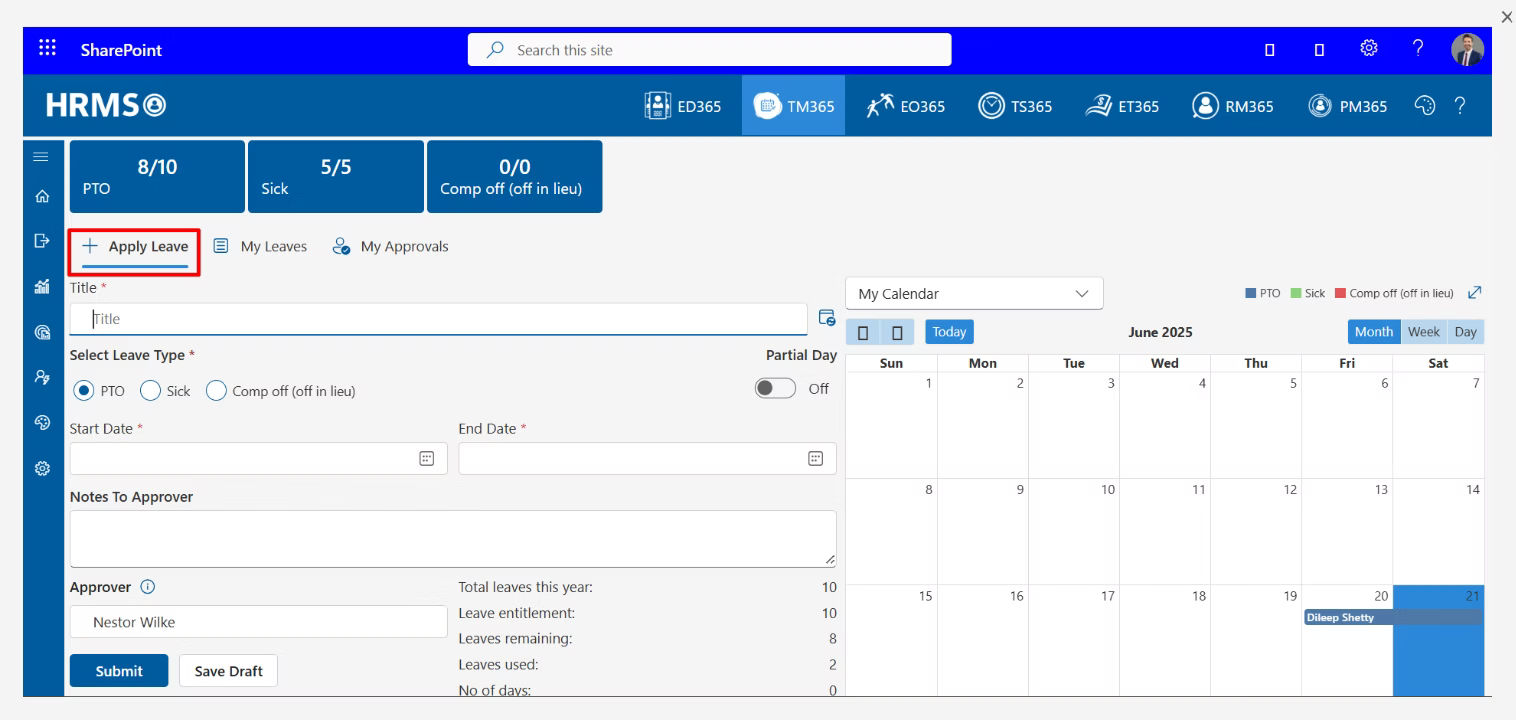Toggle the Partial Day switch
Viewport: 1516px width, 720px height.
[775, 389]
